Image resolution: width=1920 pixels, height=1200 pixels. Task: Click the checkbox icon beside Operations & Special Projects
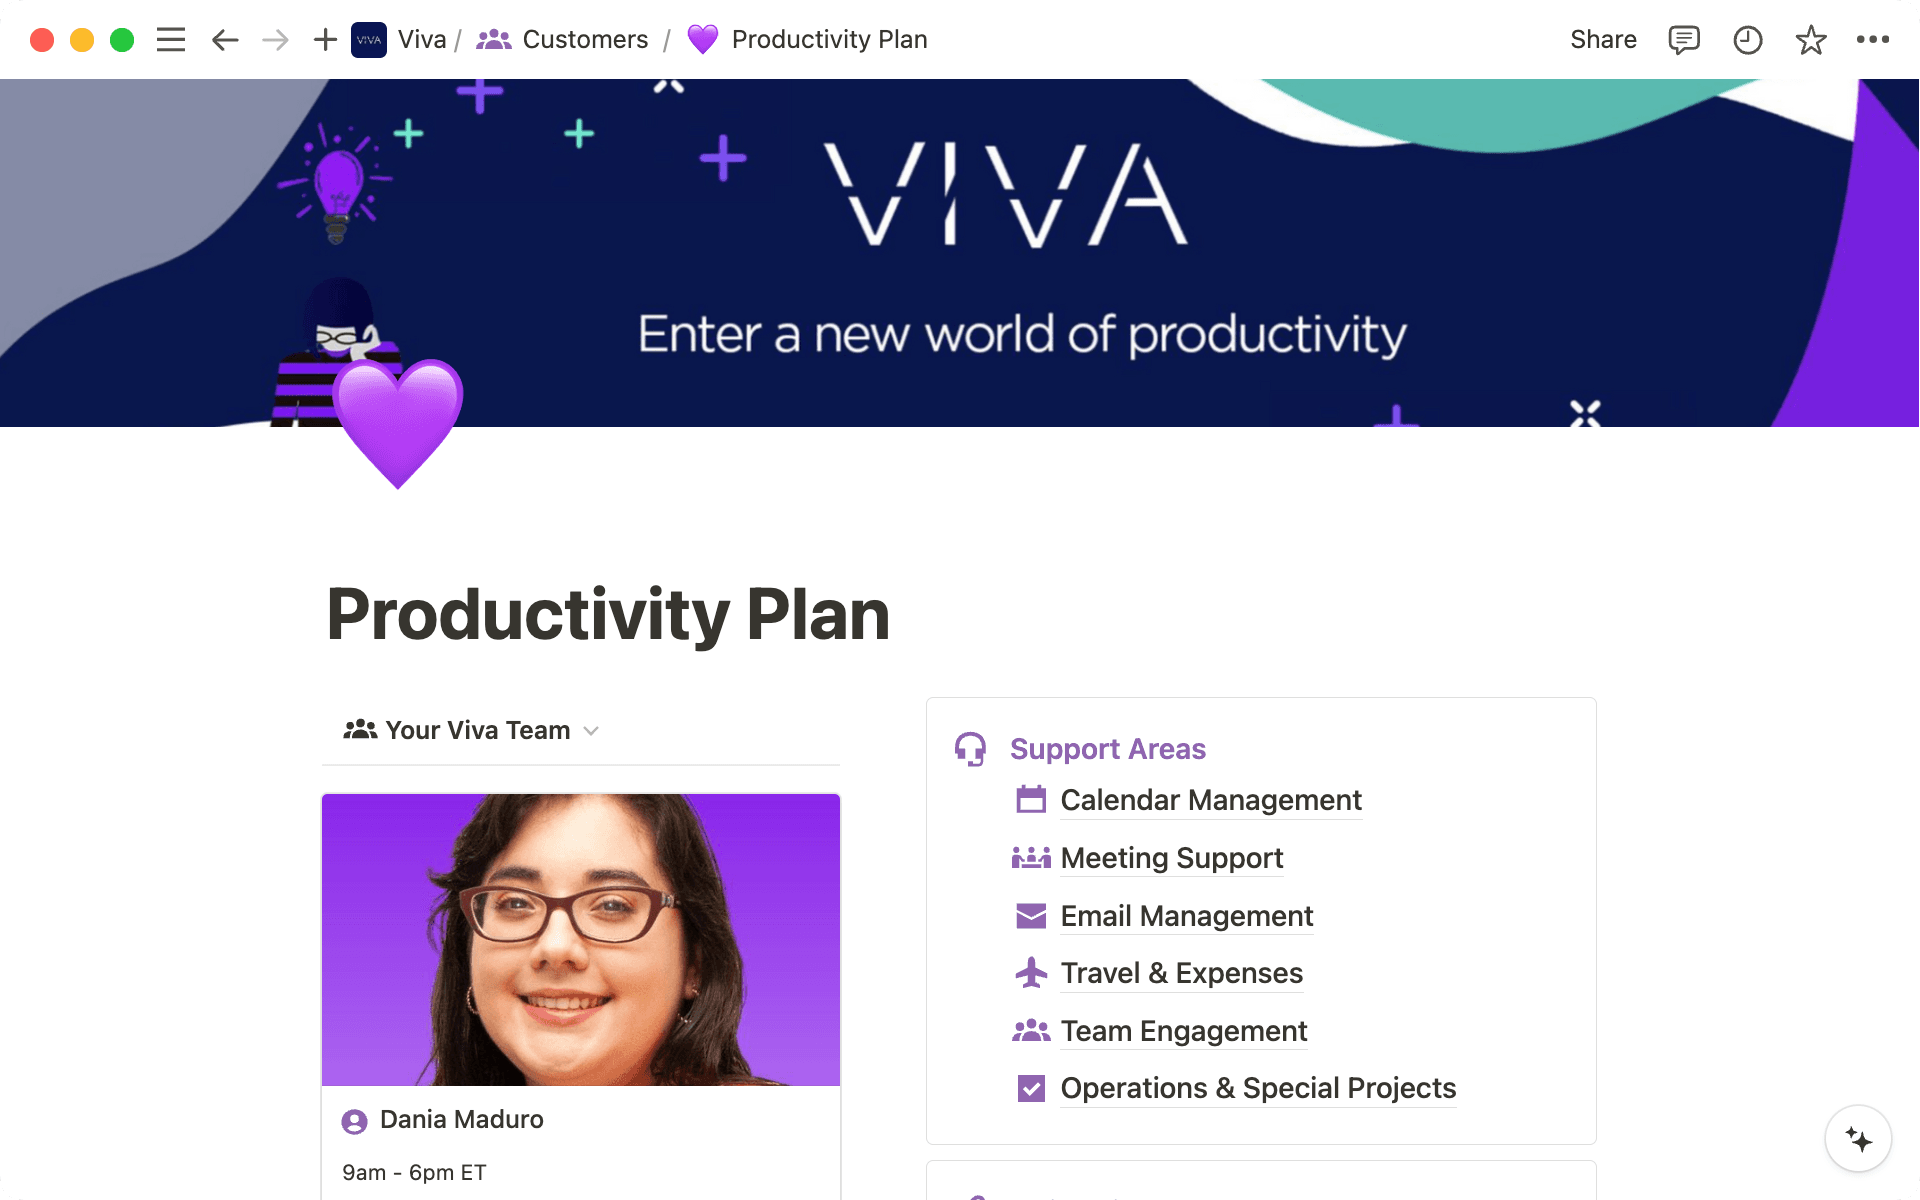(x=1031, y=1088)
